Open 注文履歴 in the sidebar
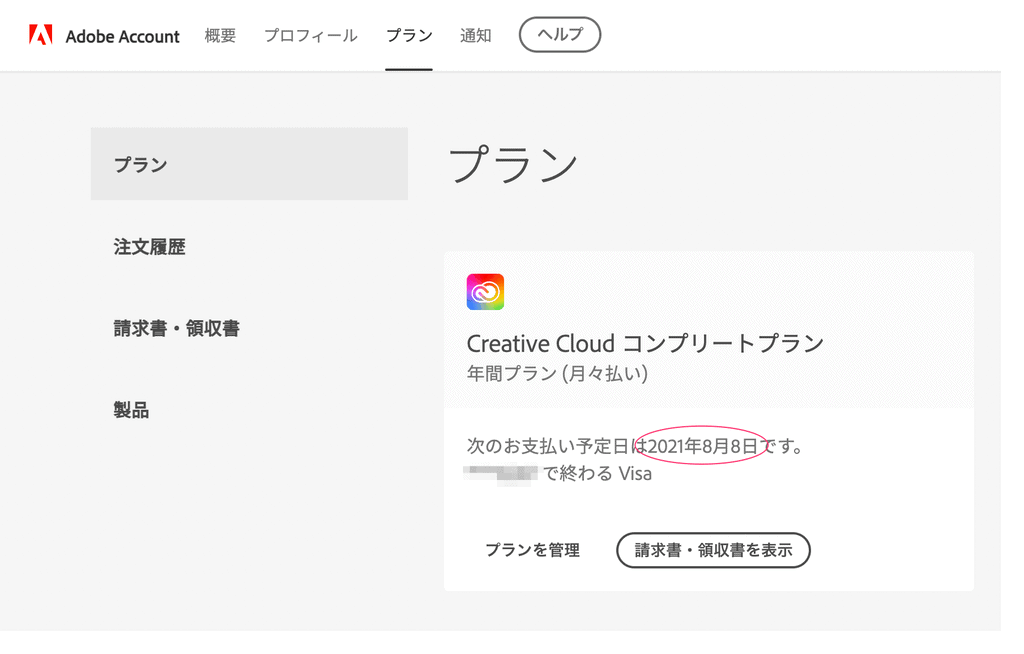 [149, 247]
